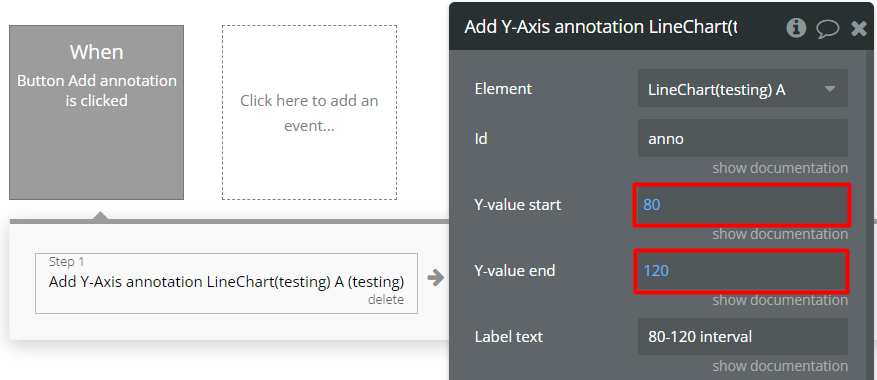This screenshot has height=380, width=877.
Task: Select the Button Add annotation is clicked event
Action: coord(96,112)
